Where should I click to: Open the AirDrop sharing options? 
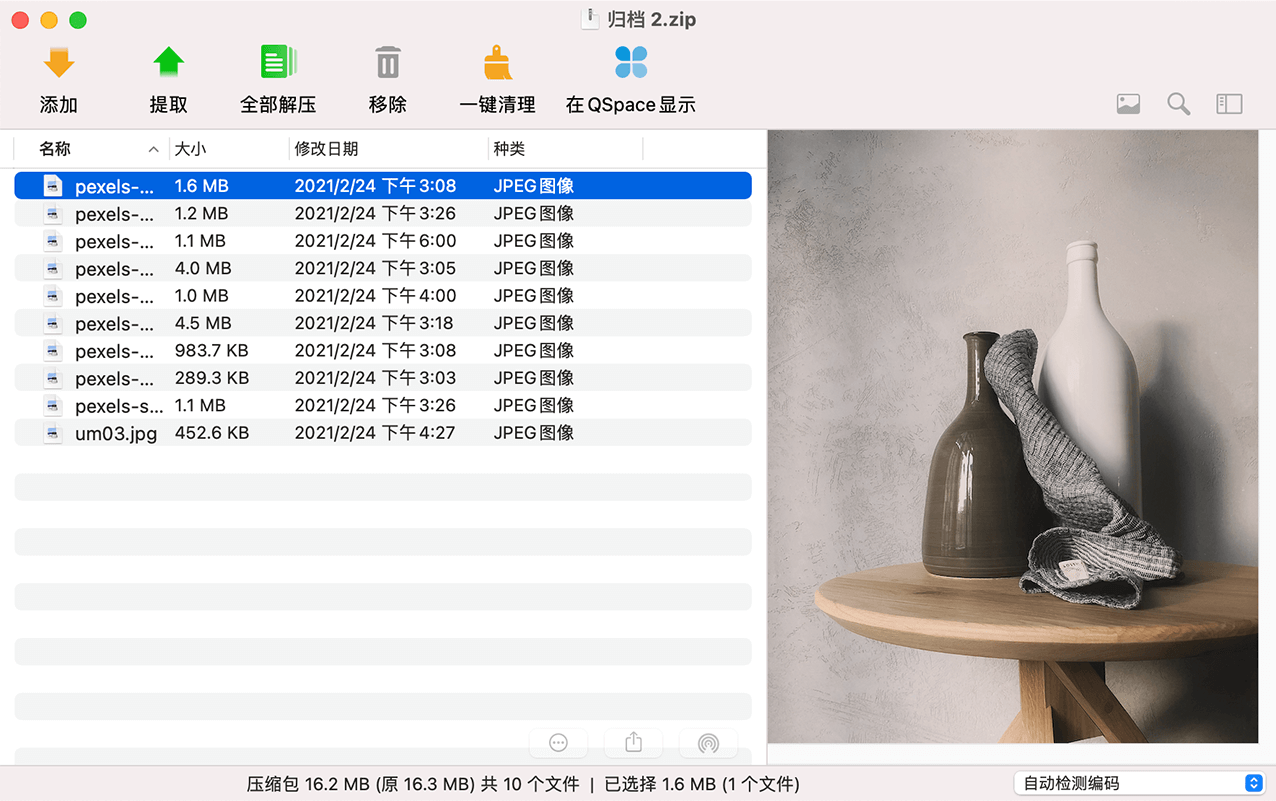click(x=708, y=743)
